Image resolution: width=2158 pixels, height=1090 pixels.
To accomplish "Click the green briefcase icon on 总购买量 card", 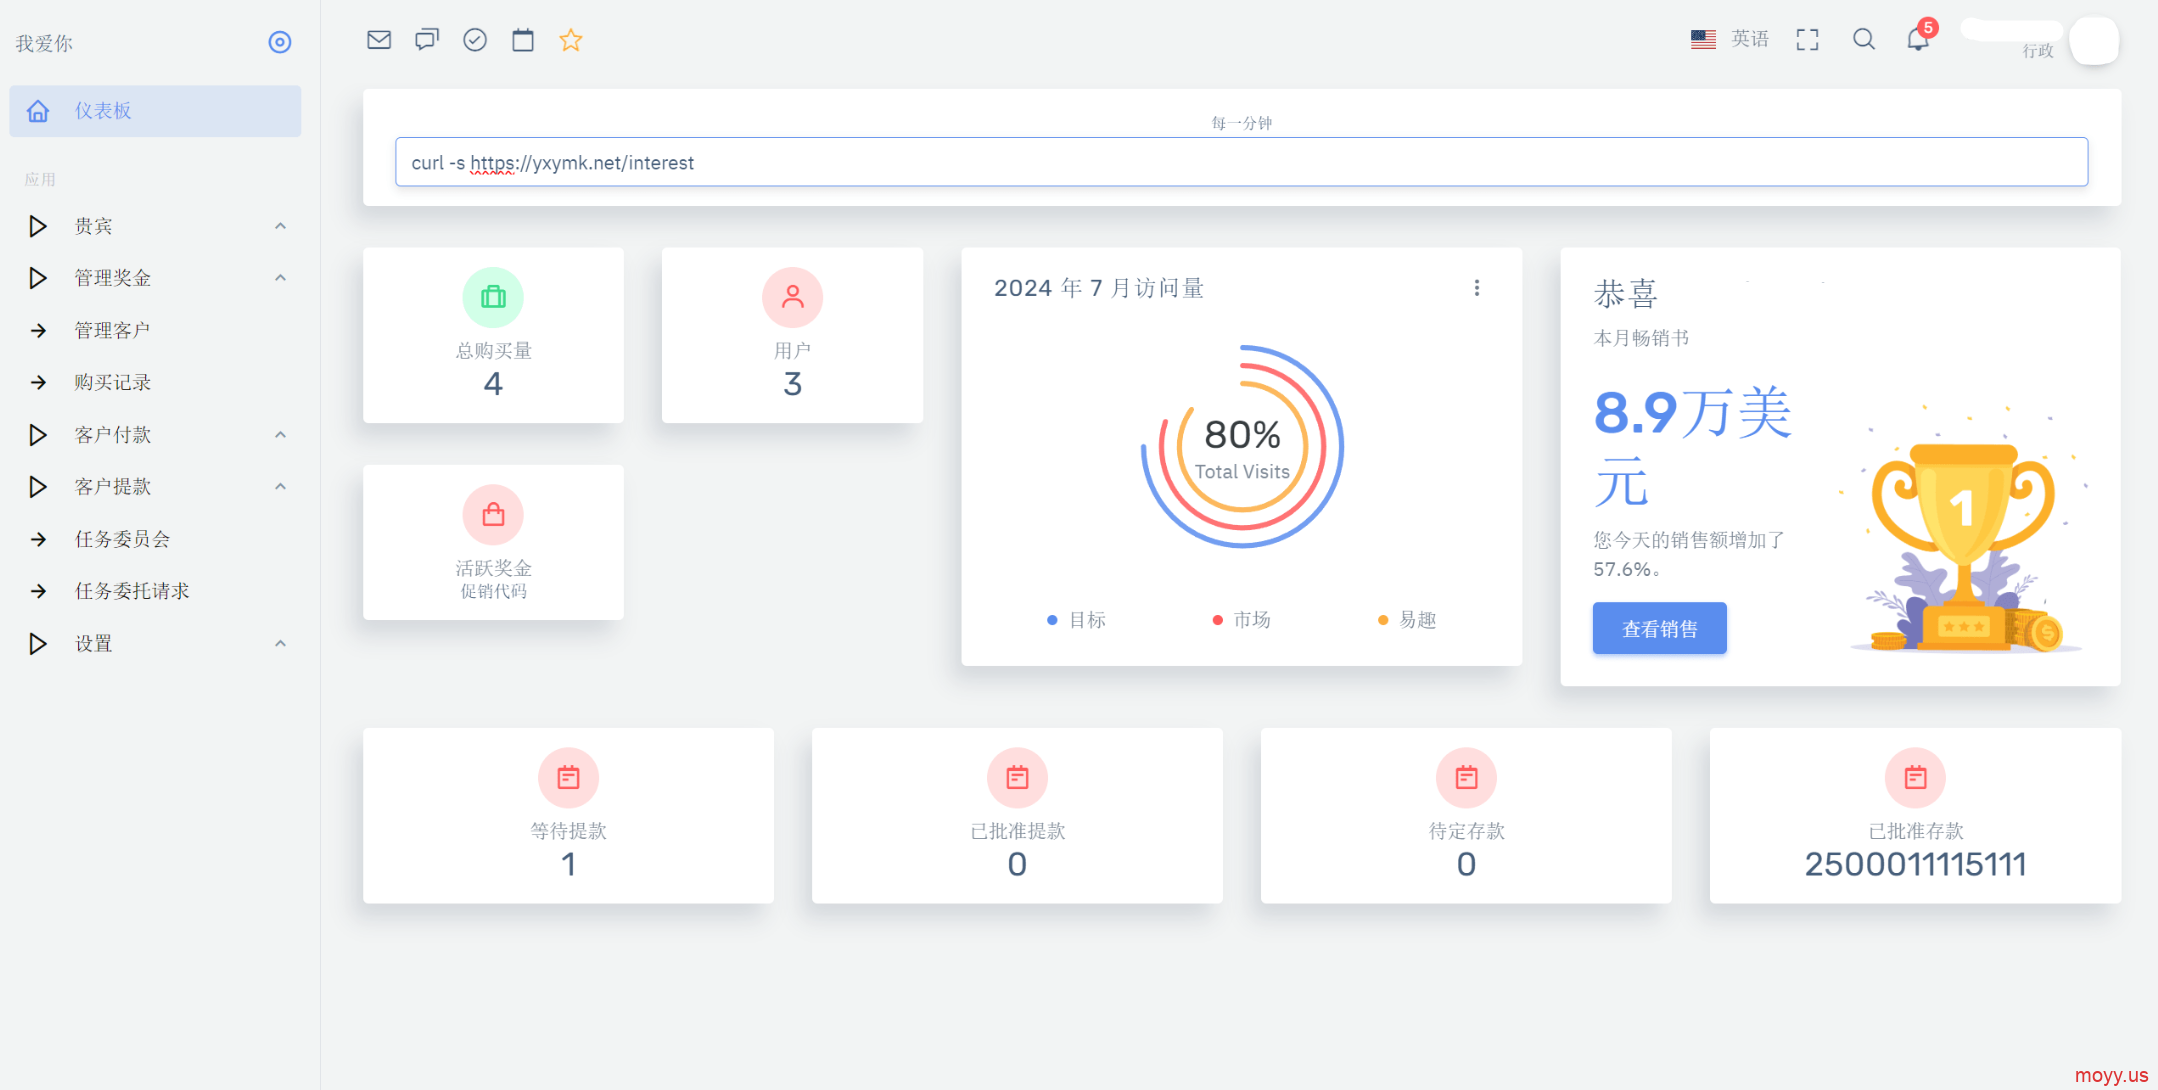I will click(x=493, y=297).
